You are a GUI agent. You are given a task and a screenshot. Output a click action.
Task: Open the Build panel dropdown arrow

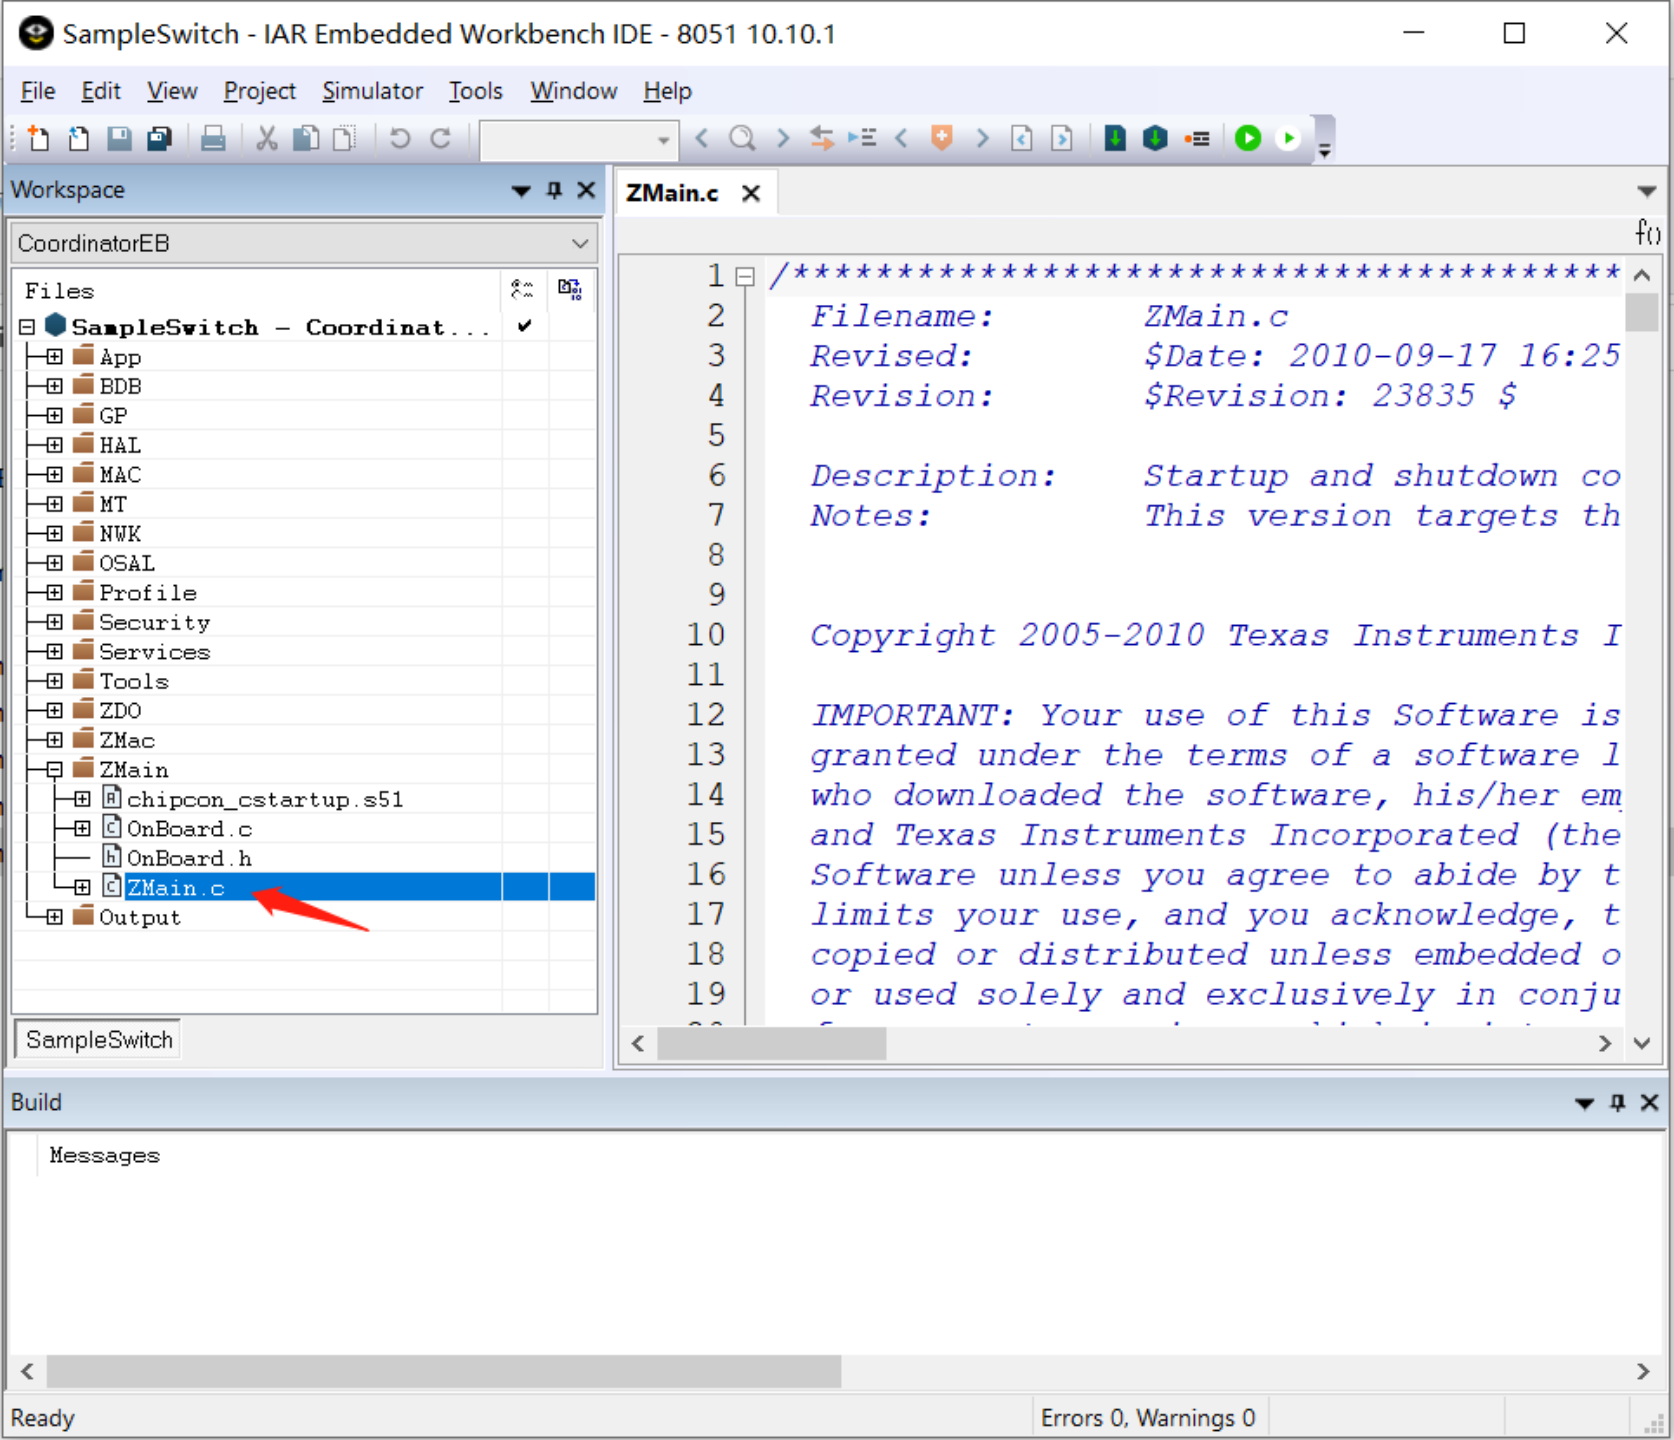point(1584,1103)
